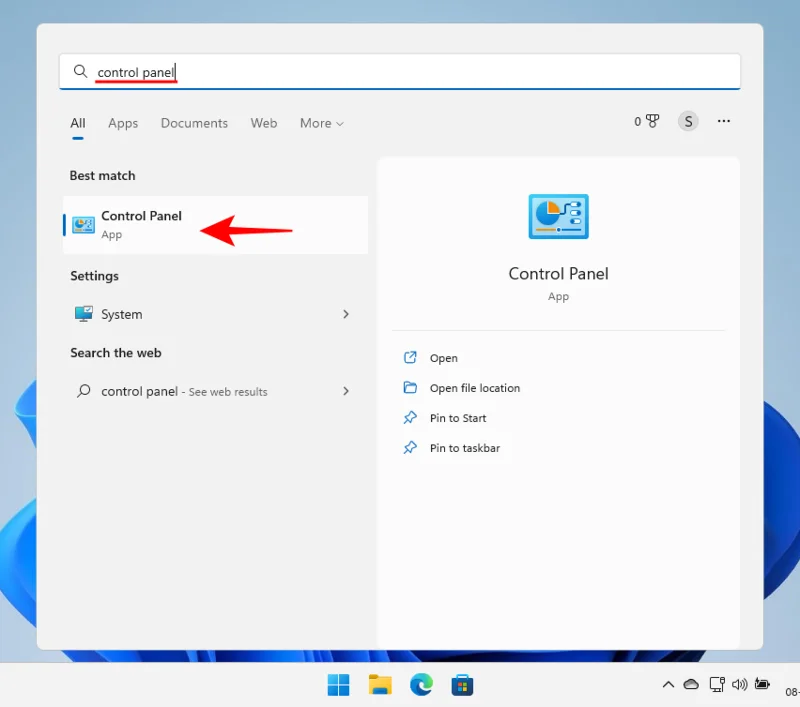Viewport: 800px width, 707px height.
Task: Open the three-dot options menu
Action: pyautogui.click(x=723, y=121)
